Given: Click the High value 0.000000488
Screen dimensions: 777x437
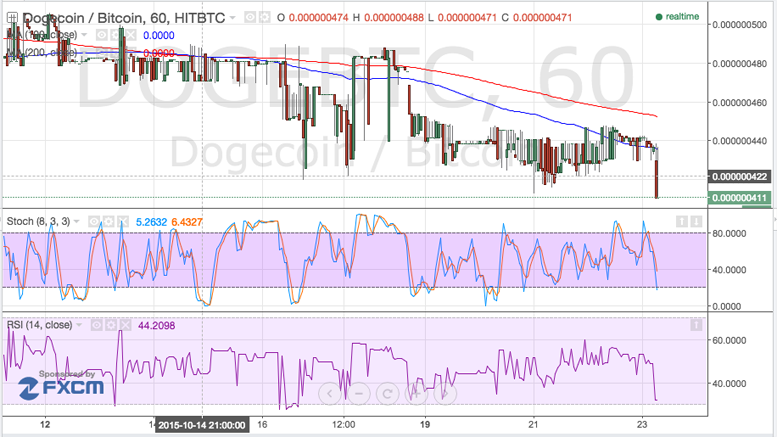Looking at the screenshot, I should (394, 18).
